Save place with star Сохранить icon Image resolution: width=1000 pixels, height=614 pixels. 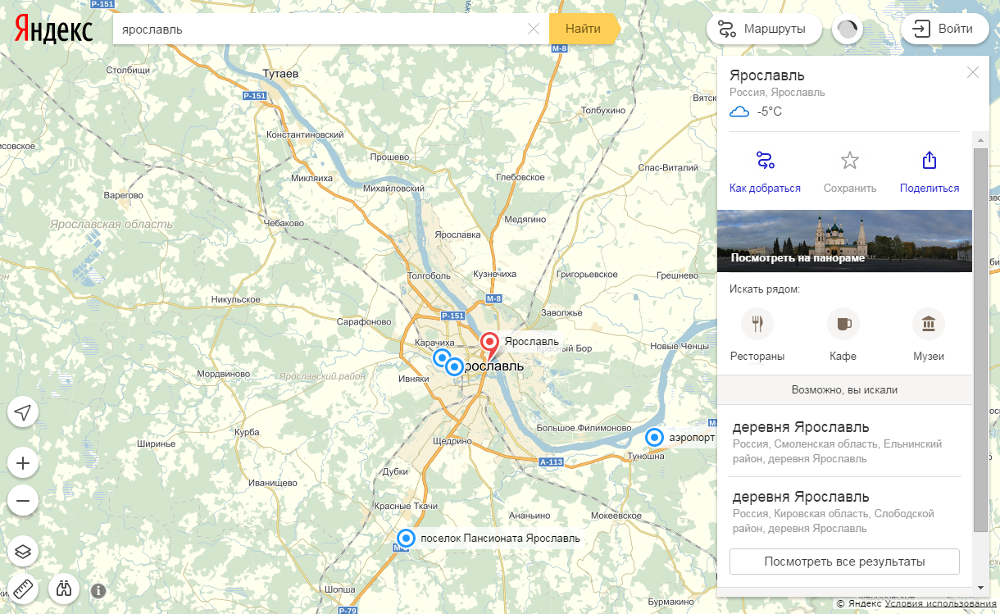(849, 160)
